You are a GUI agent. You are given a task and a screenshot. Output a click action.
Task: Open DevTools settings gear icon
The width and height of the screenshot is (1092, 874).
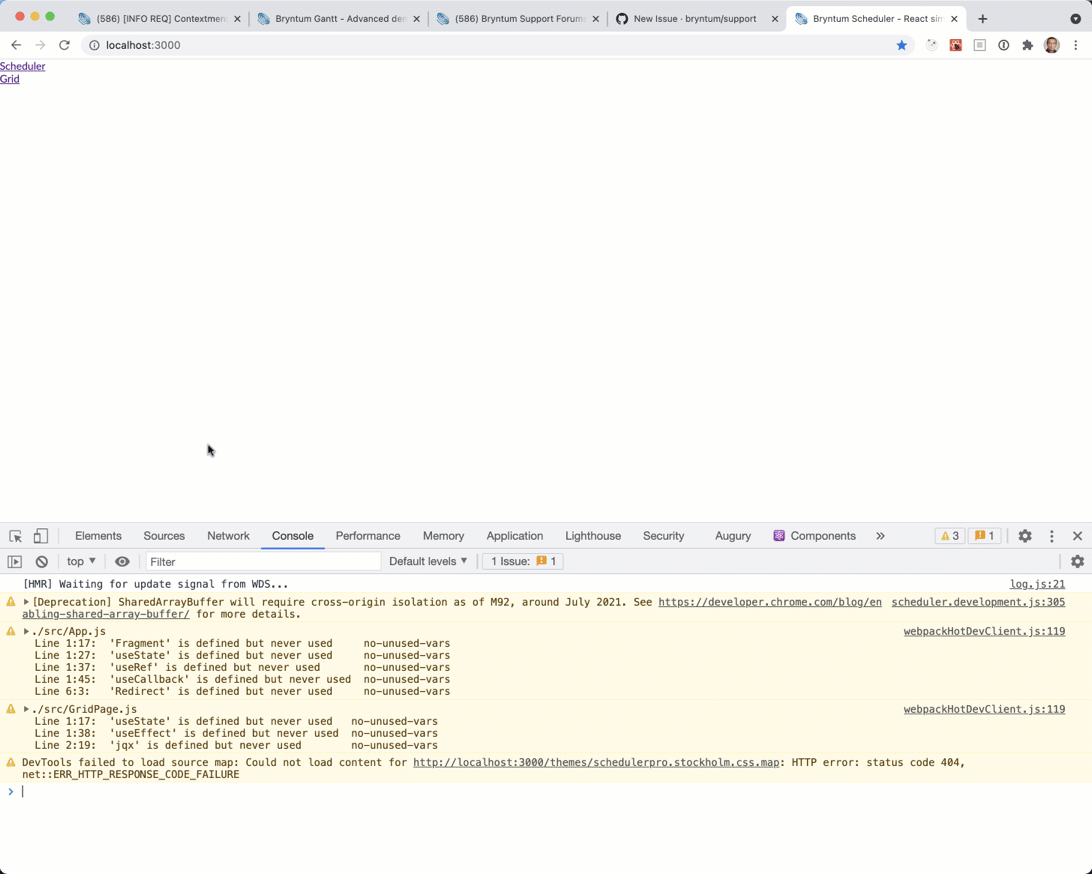tap(1024, 536)
